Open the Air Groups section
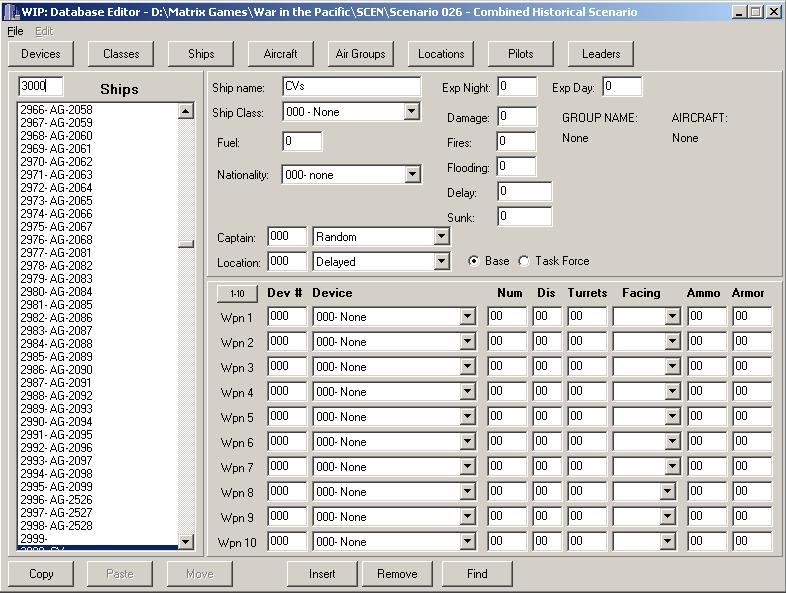This screenshot has width=786, height=593. [x=361, y=54]
